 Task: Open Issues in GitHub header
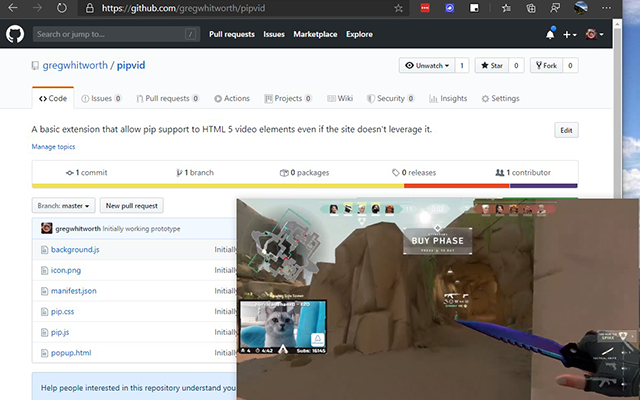(x=274, y=34)
